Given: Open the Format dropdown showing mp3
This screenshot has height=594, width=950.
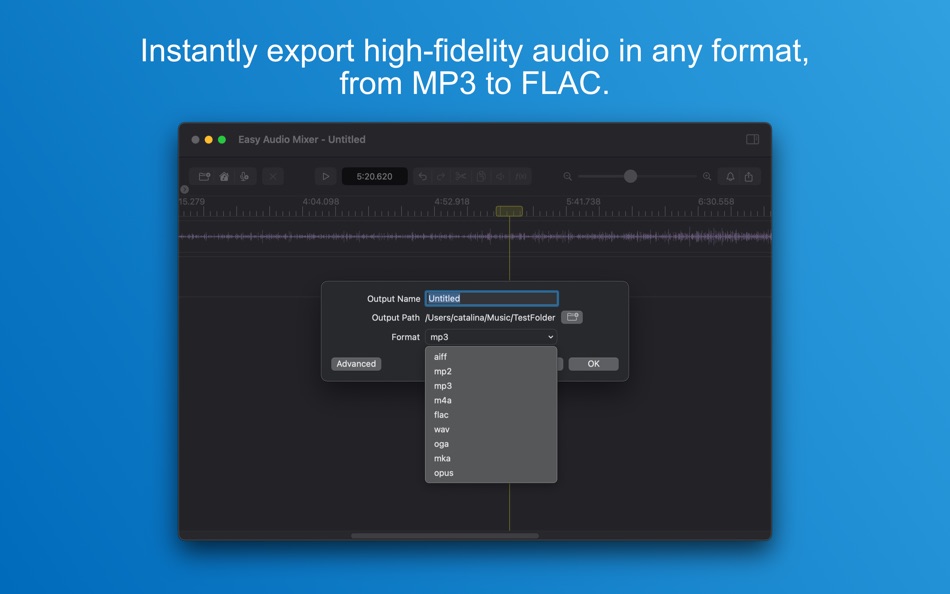Looking at the screenshot, I should tap(491, 337).
